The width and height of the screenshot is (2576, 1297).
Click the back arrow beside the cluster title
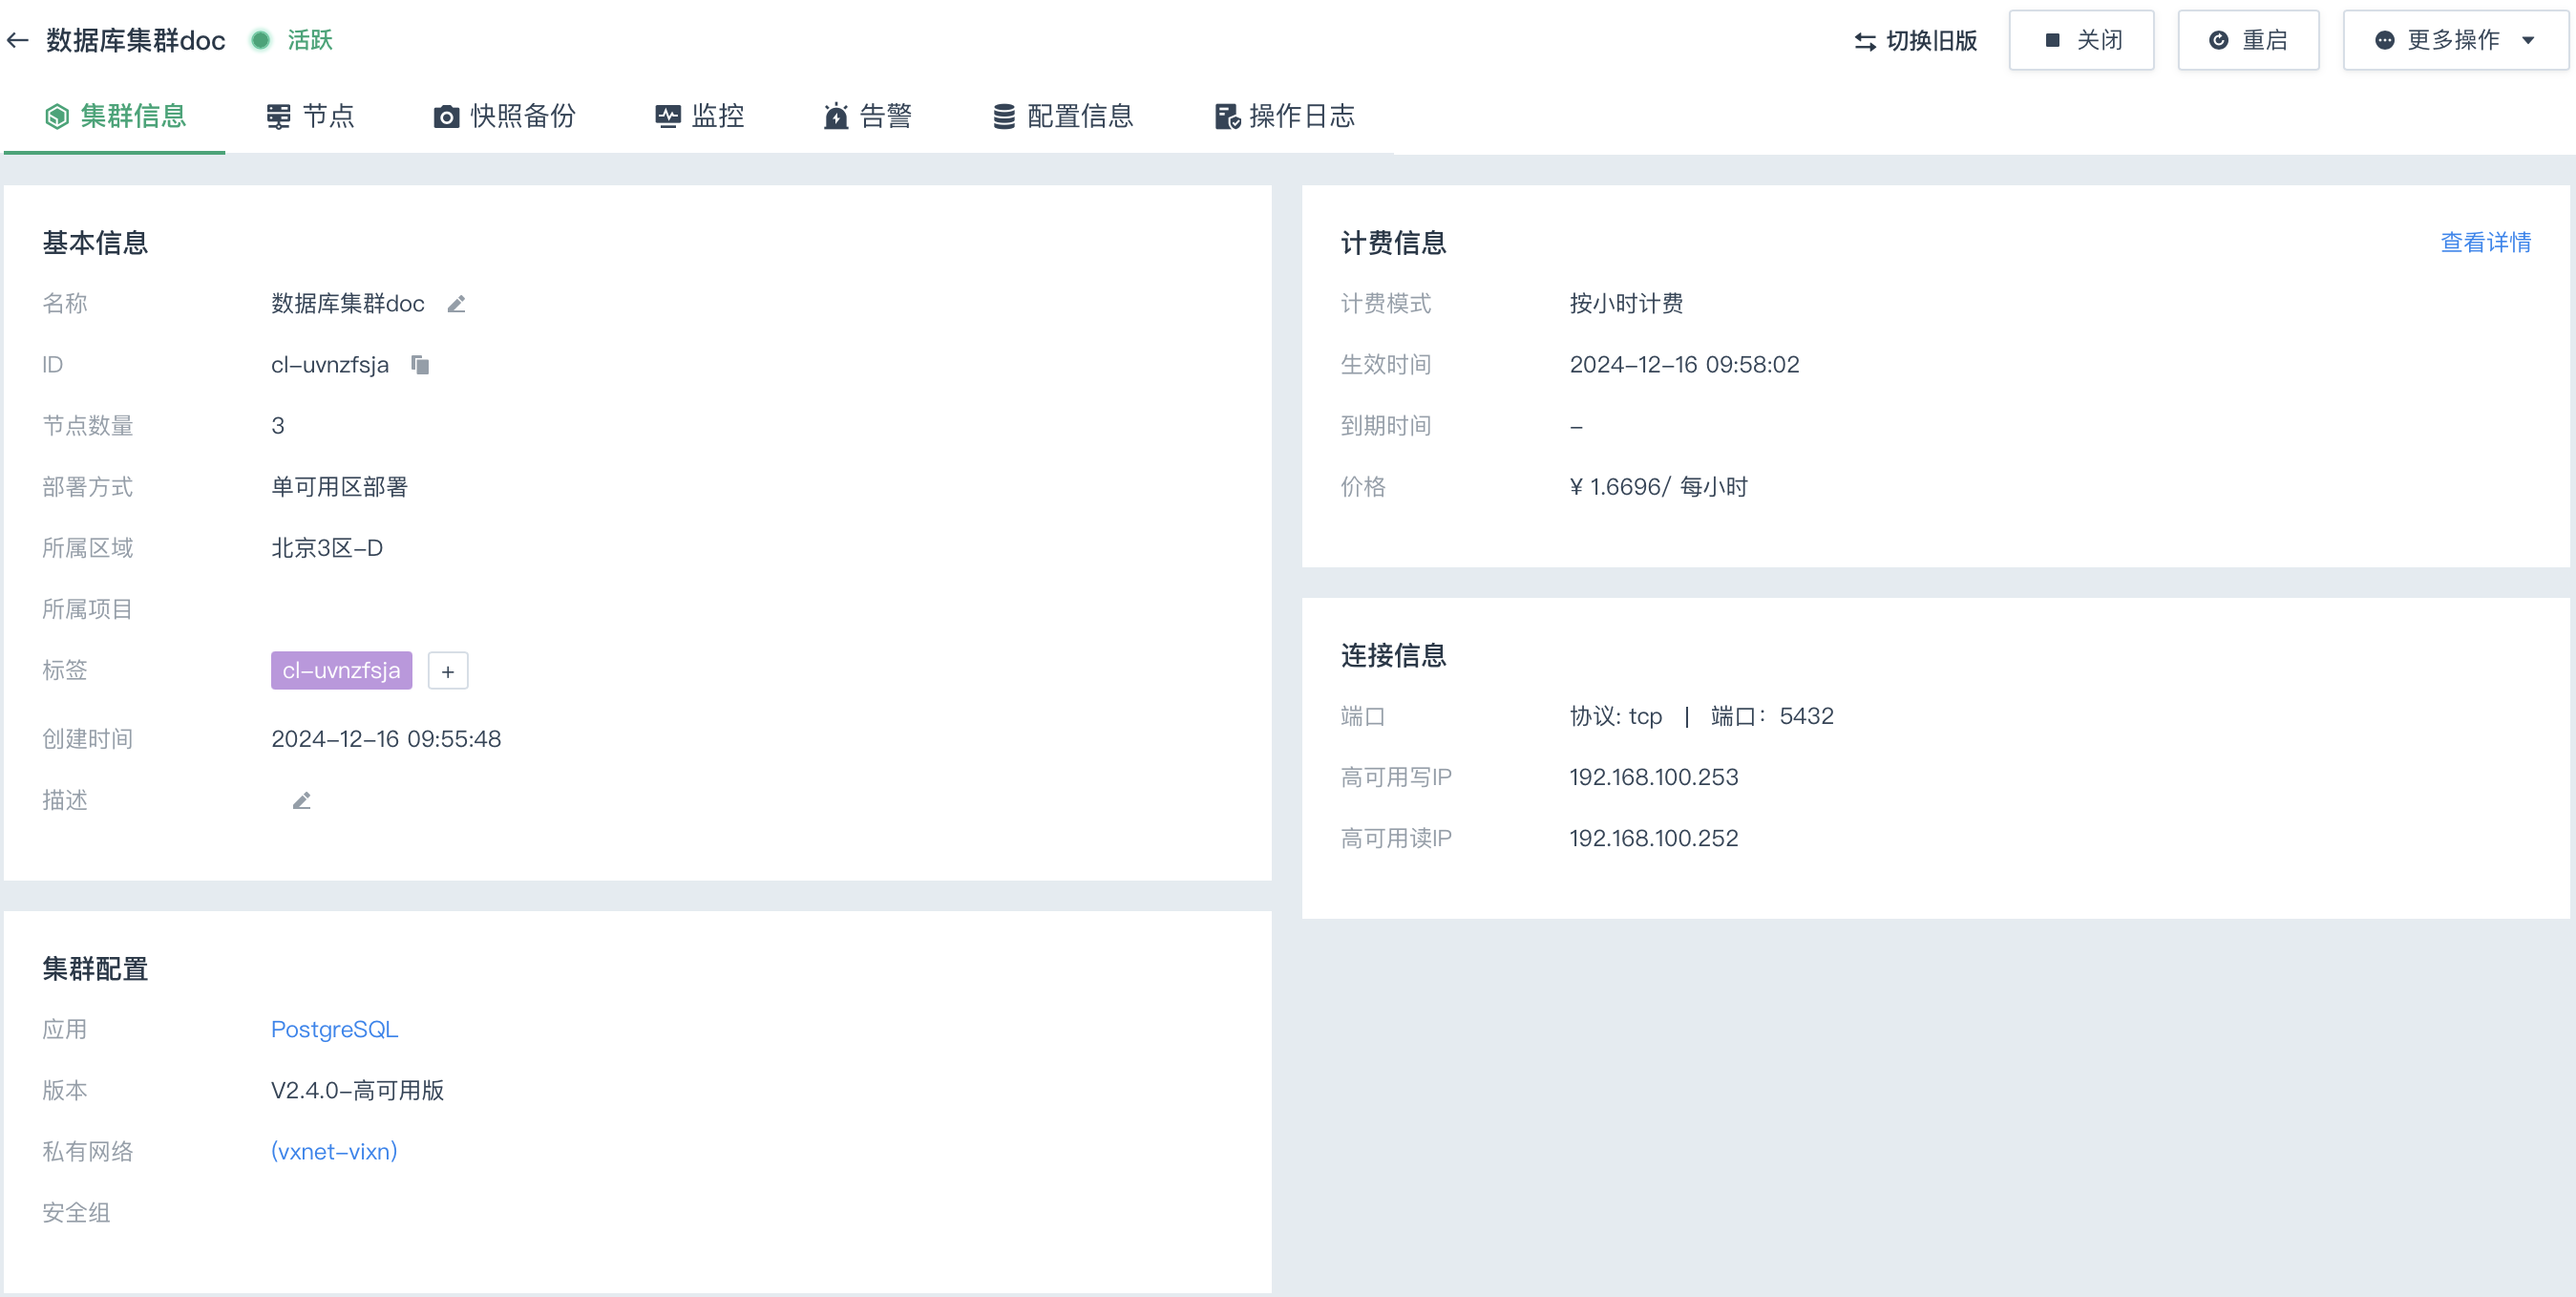[x=18, y=40]
